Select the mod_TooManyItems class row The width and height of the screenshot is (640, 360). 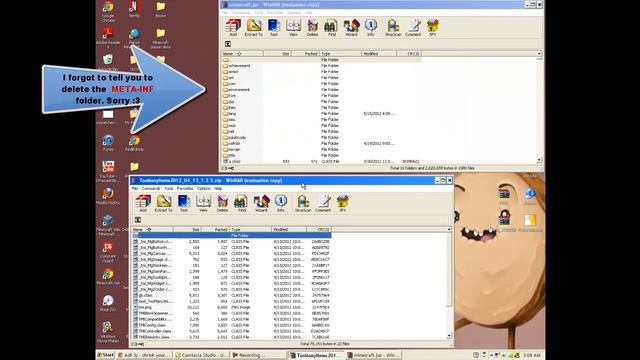pyautogui.click(x=231, y=301)
